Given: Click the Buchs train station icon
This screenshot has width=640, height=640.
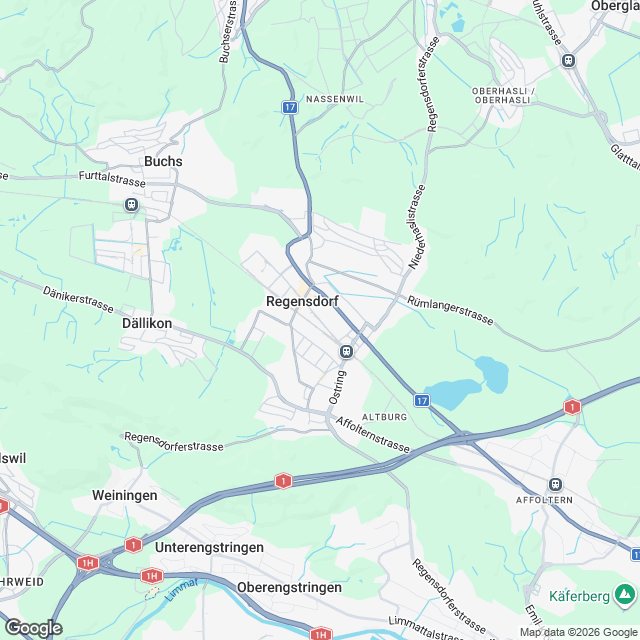Looking at the screenshot, I should [131, 204].
